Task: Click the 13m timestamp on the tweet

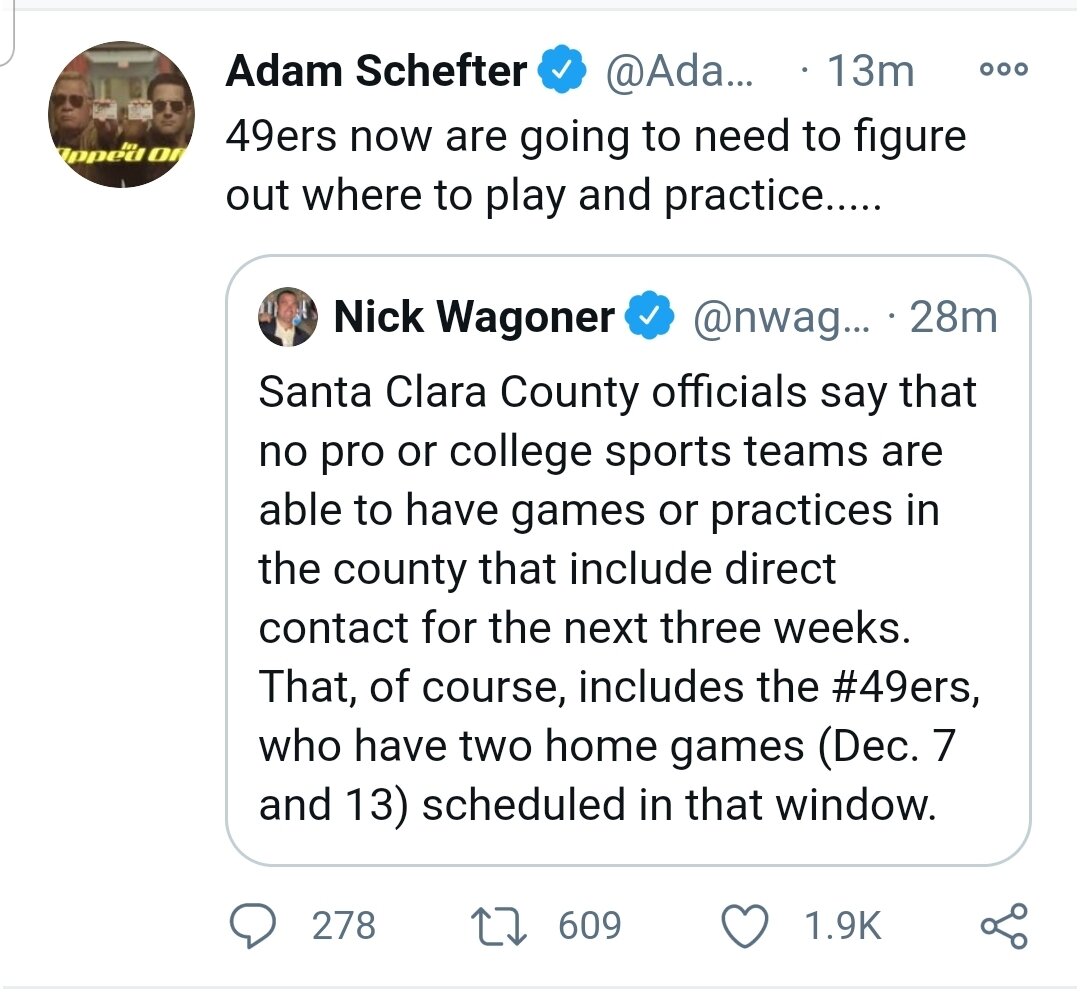Action: coord(869,71)
